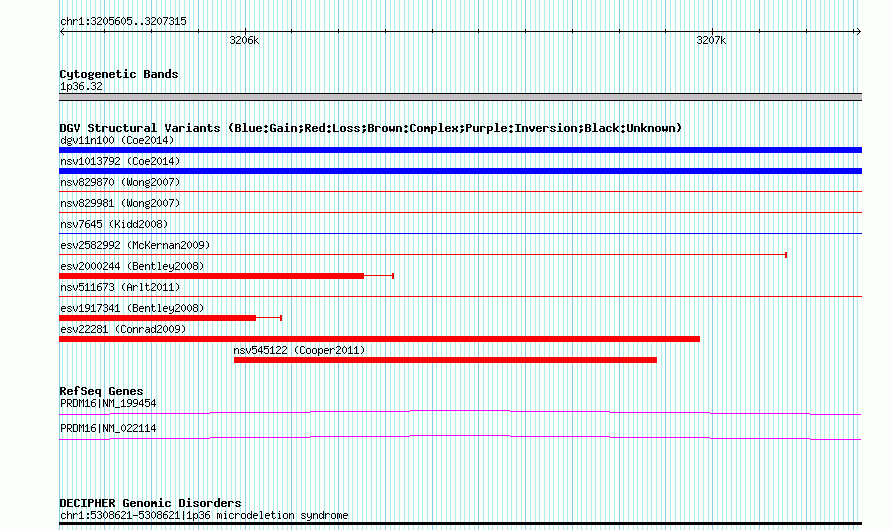This screenshot has width=890, height=530.
Task: Open the PRDM16|NM_022114 gene label
Action: [108, 428]
